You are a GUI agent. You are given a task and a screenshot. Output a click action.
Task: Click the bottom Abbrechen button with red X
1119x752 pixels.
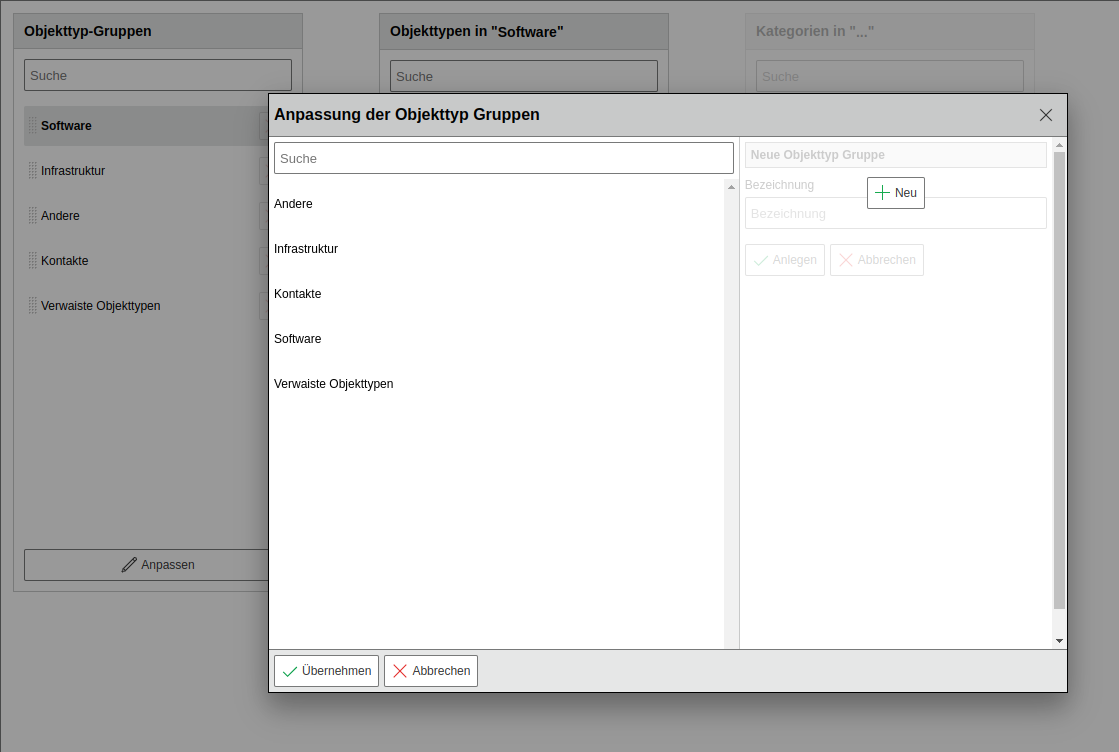point(430,671)
